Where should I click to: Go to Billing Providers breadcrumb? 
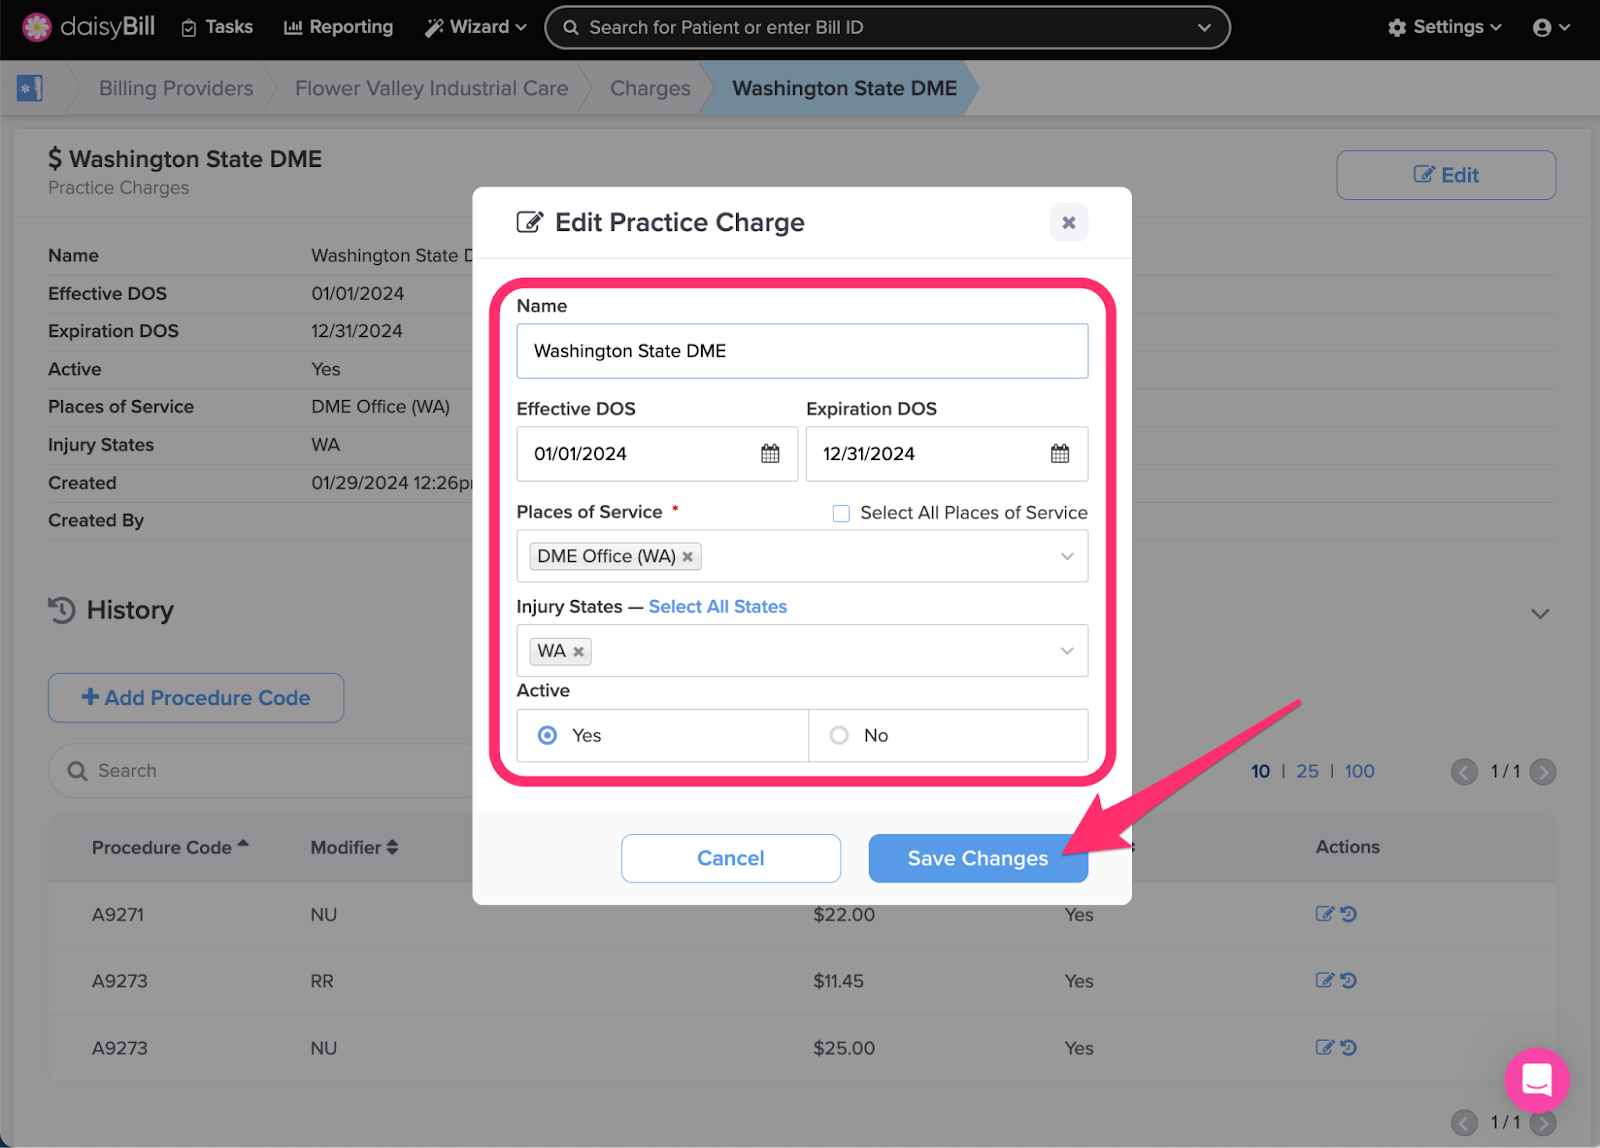[176, 88]
